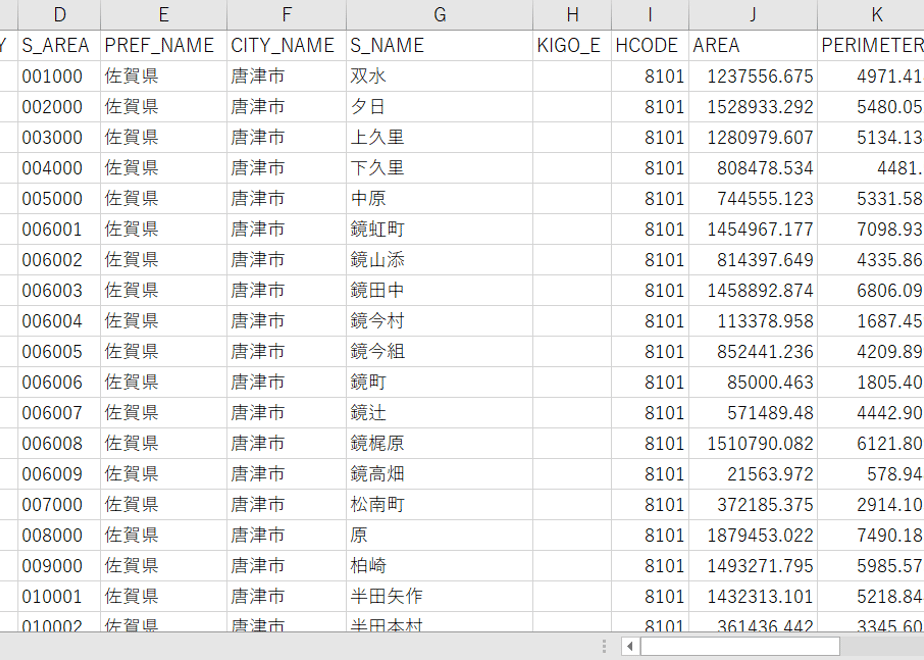Click the S_NAME cell 上久里
This screenshot has width=924, height=660.
[440, 137]
